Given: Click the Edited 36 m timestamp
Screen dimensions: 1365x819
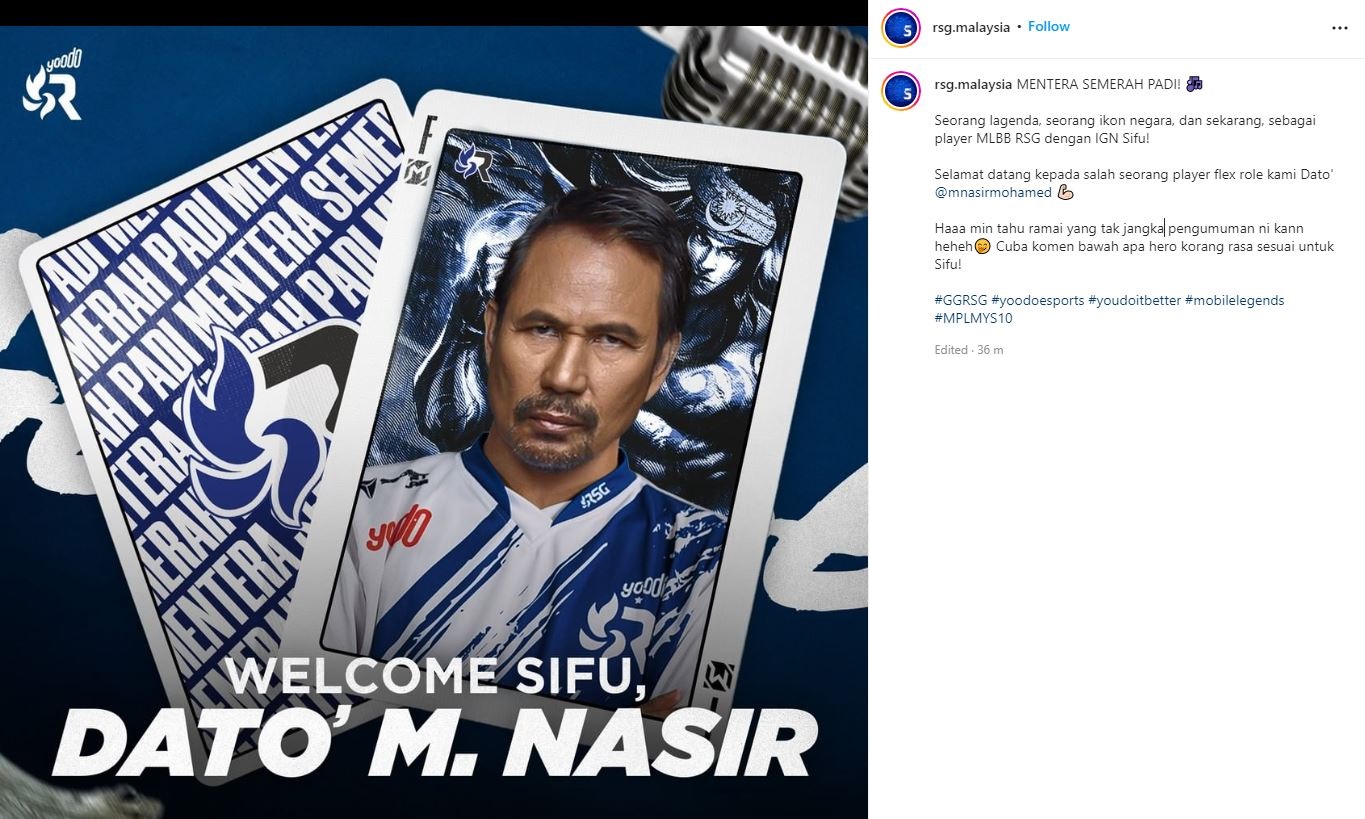Looking at the screenshot, I should pyautogui.click(x=969, y=350).
